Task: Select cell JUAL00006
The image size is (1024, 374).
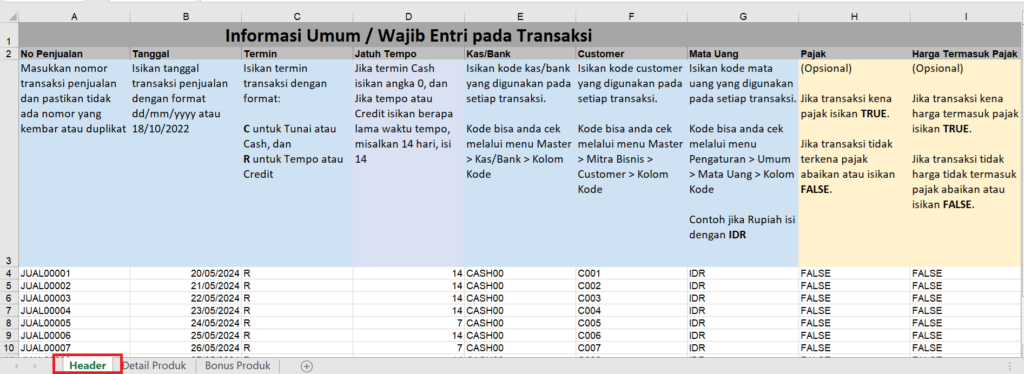Action: pyautogui.click(x=74, y=335)
